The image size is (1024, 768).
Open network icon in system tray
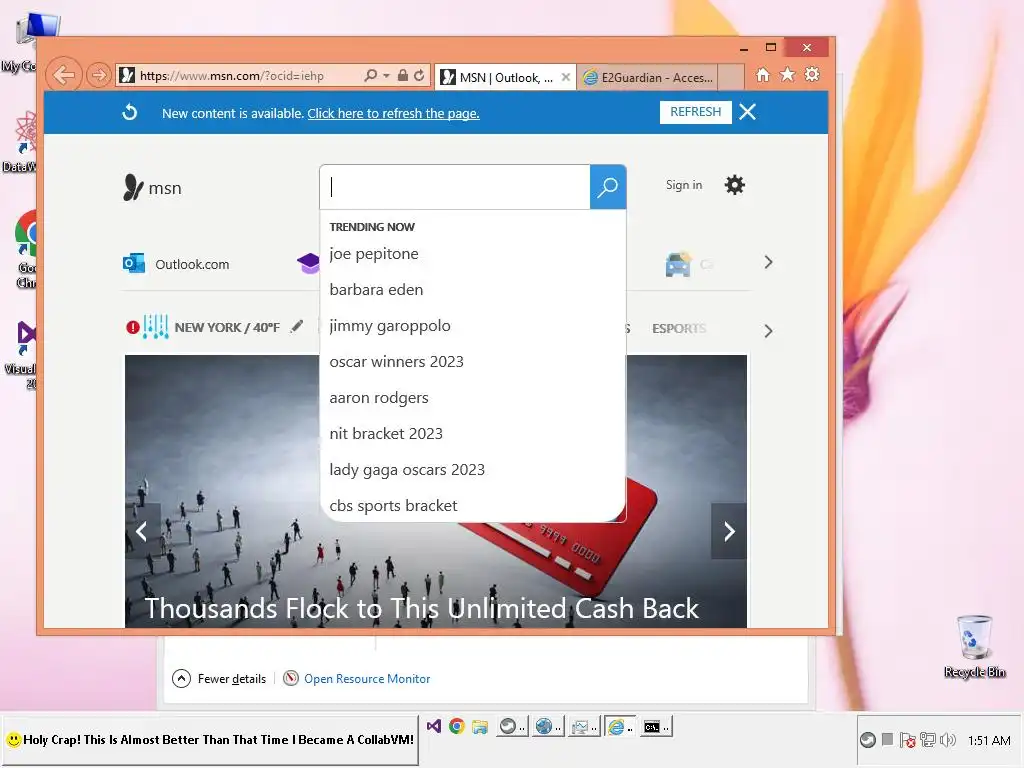coord(927,740)
